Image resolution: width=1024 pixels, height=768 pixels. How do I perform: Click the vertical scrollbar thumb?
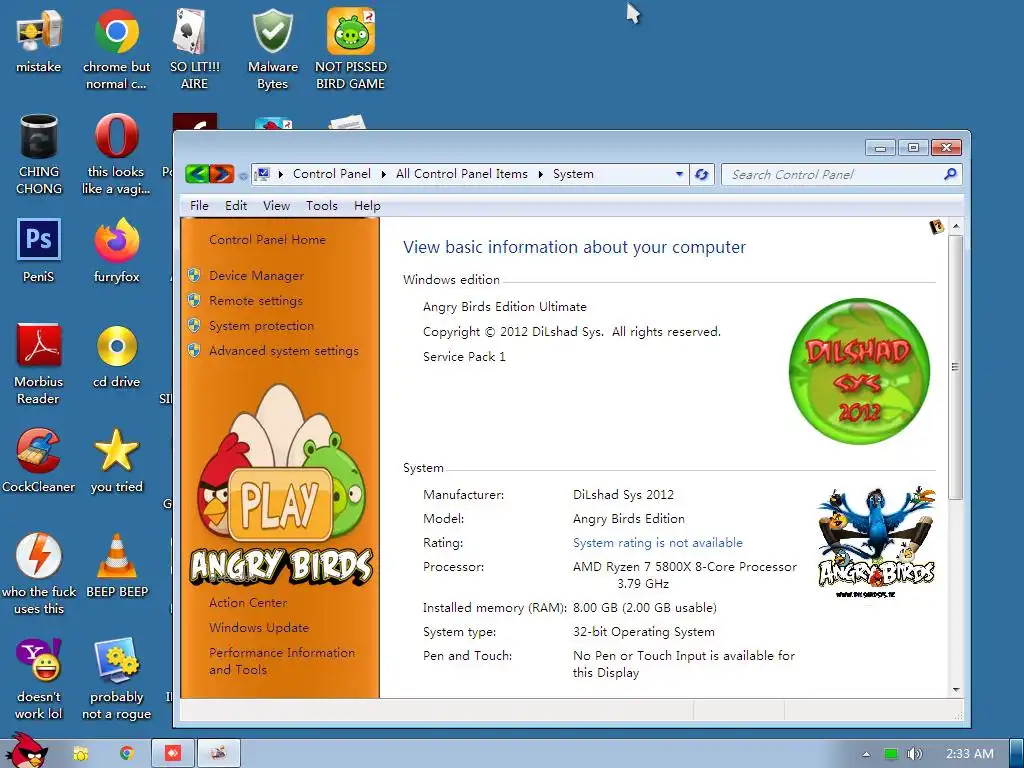(955, 367)
